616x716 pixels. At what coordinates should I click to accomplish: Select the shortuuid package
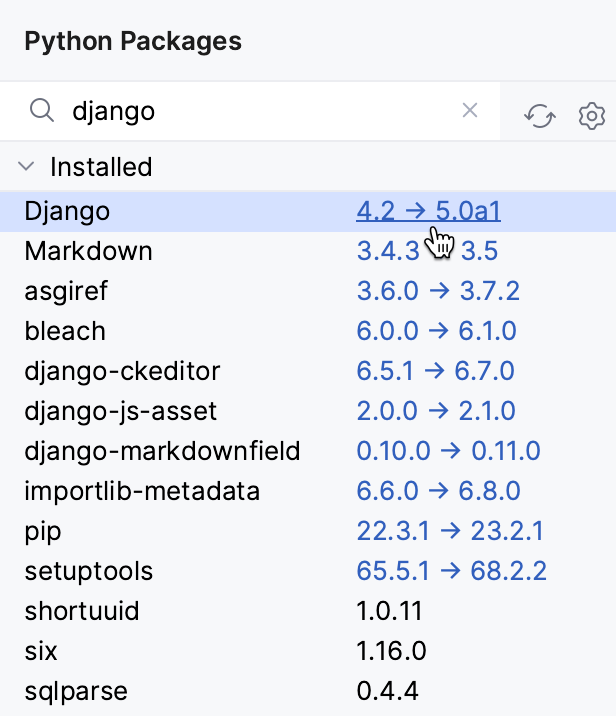(x=82, y=611)
